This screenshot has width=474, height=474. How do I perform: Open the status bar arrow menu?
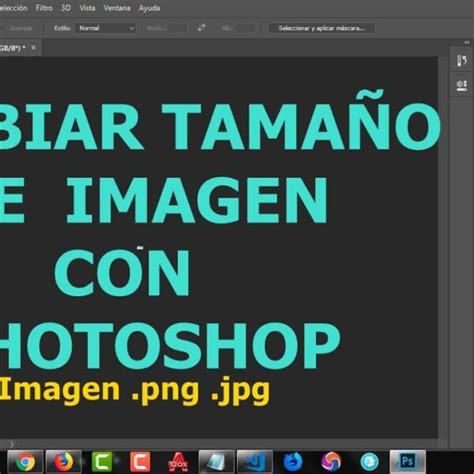[12, 444]
